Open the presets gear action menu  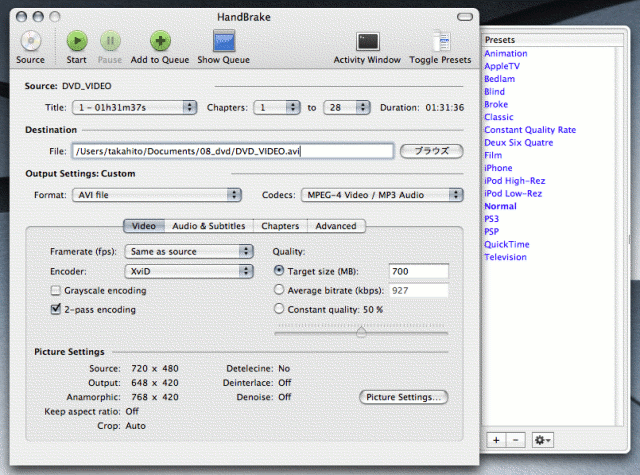(544, 439)
